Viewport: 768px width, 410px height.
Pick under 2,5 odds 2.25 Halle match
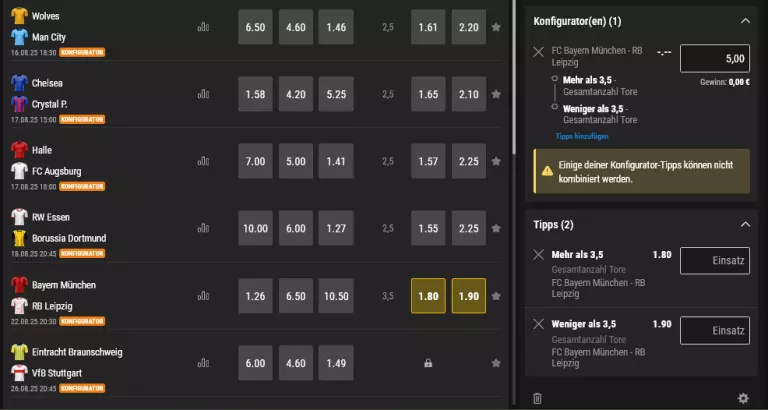pyautogui.click(x=469, y=161)
